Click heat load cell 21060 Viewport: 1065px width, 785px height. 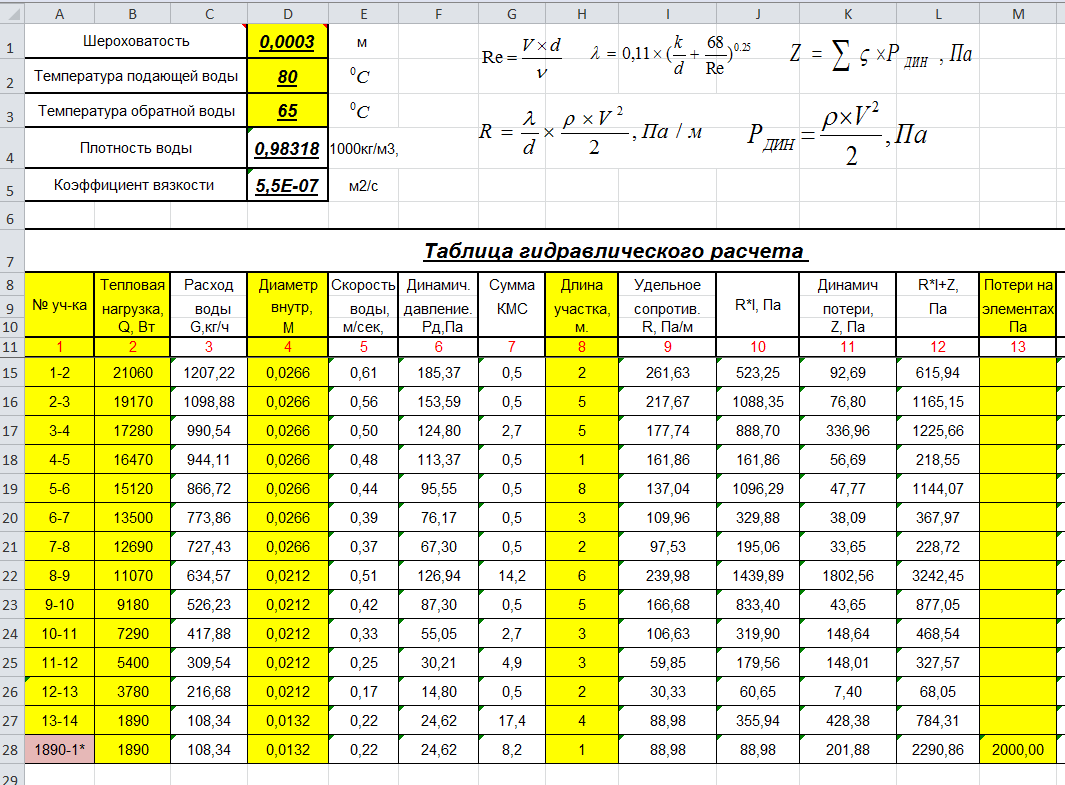(x=132, y=373)
